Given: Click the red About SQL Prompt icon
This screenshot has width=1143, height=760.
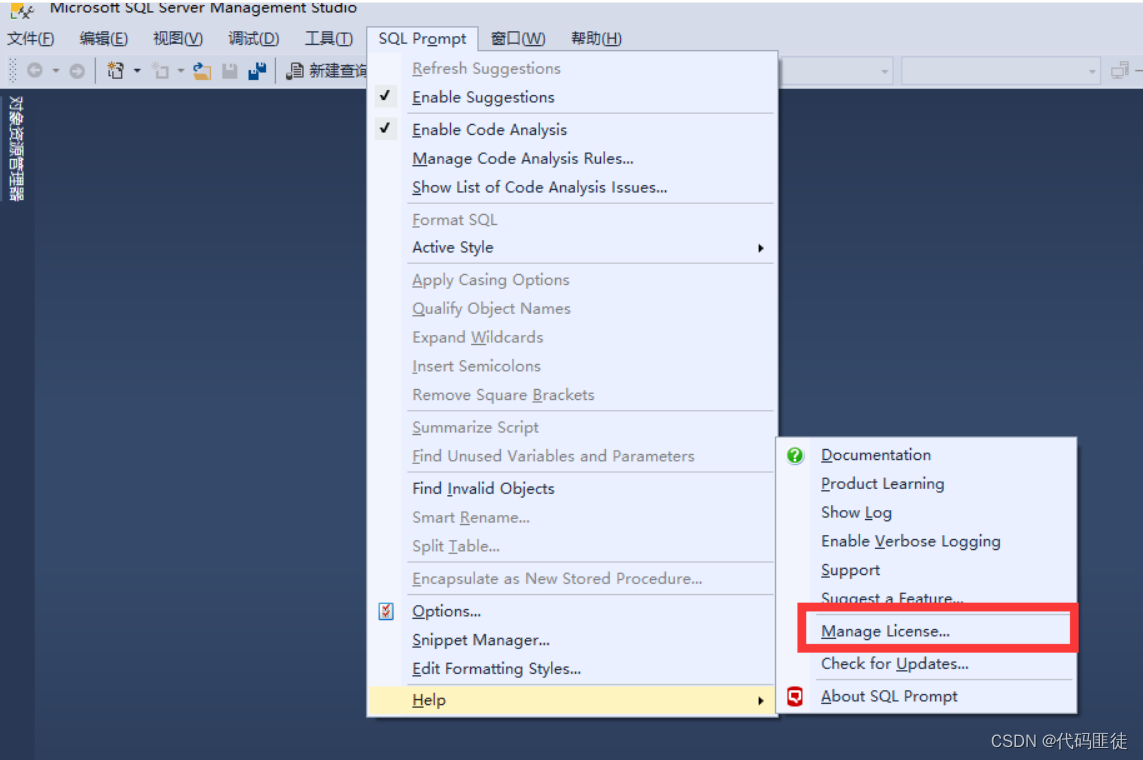Looking at the screenshot, I should click(x=795, y=697).
